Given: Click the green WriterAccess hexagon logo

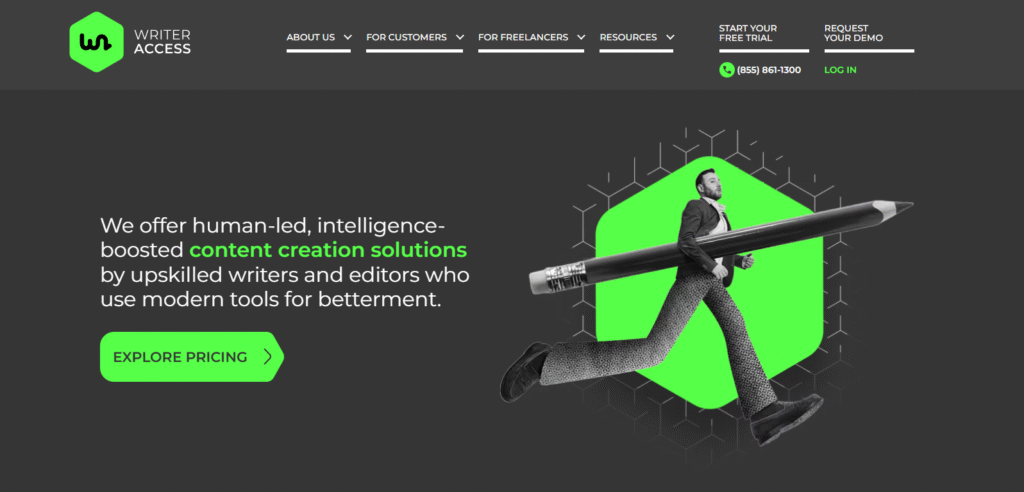Looking at the screenshot, I should 97,42.
